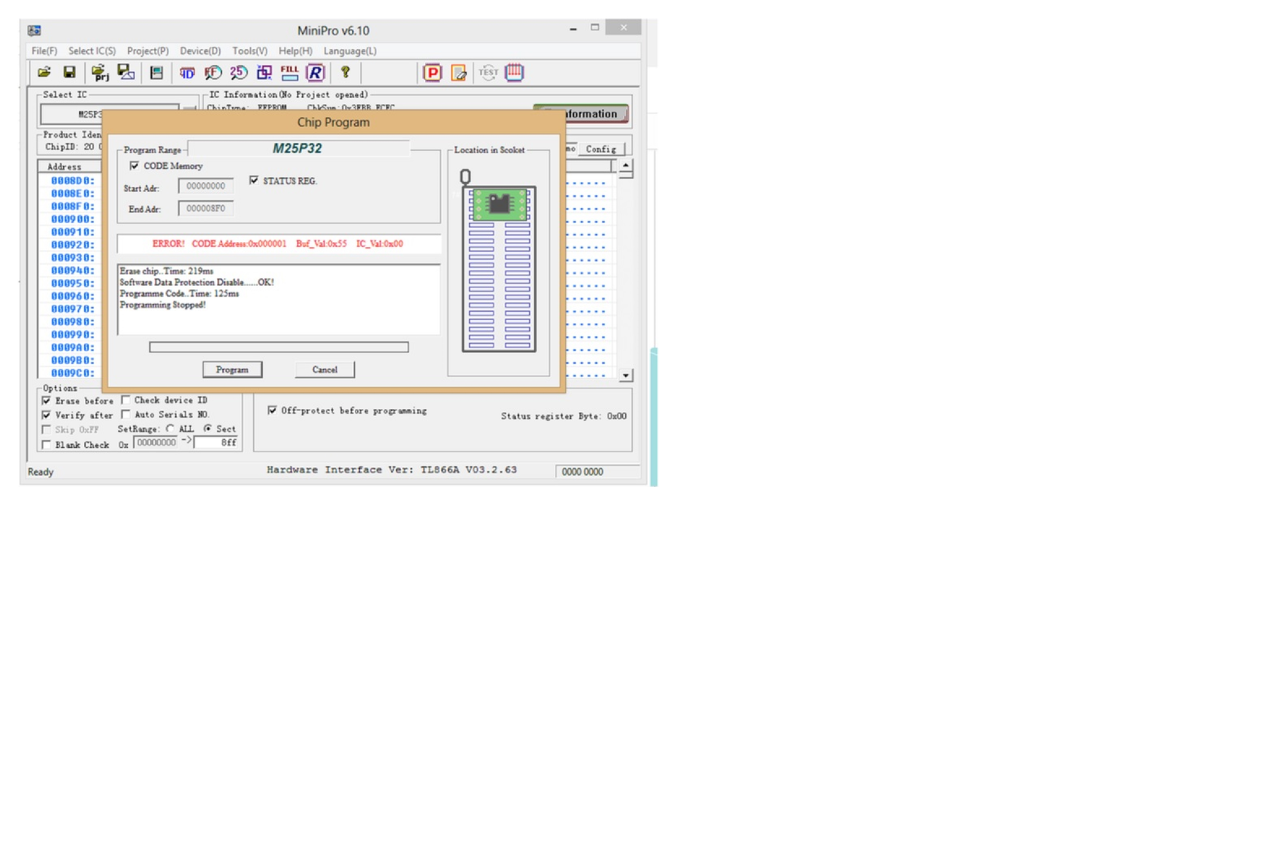The image size is (1280, 853).
Task: Select the Sect SetRange radio button
Action: click(207, 429)
